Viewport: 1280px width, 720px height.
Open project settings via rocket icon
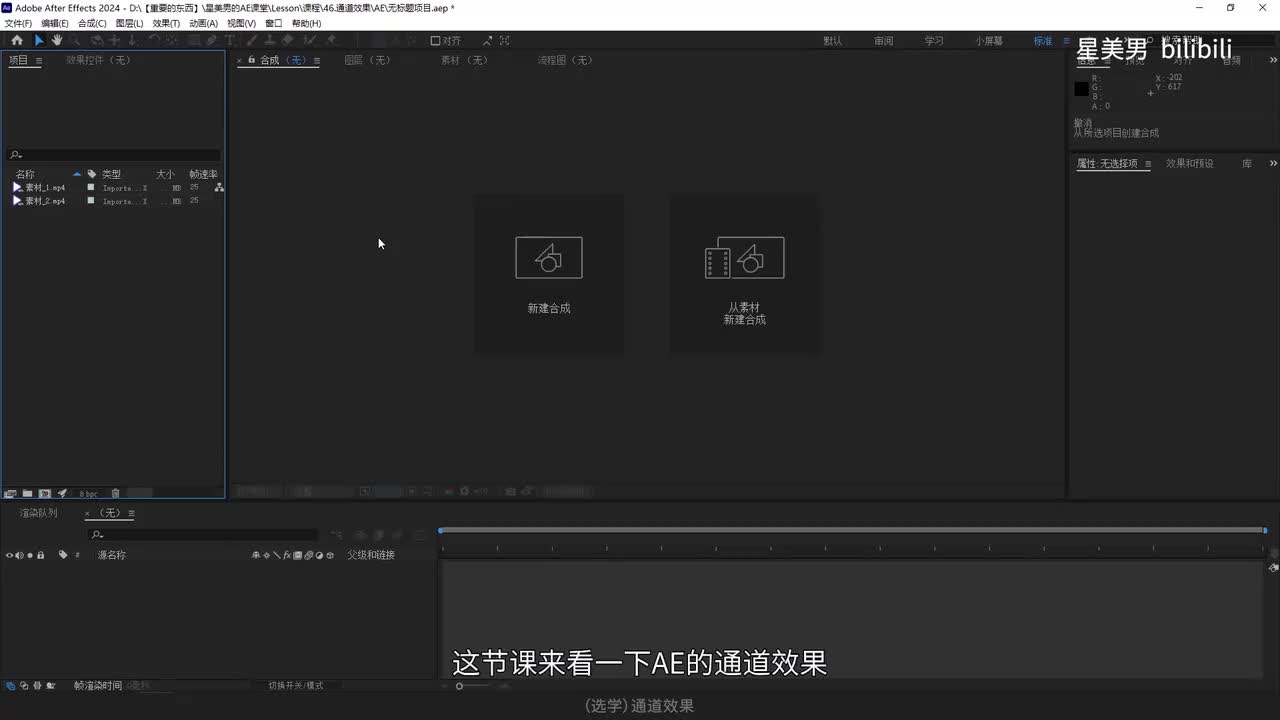(62, 493)
